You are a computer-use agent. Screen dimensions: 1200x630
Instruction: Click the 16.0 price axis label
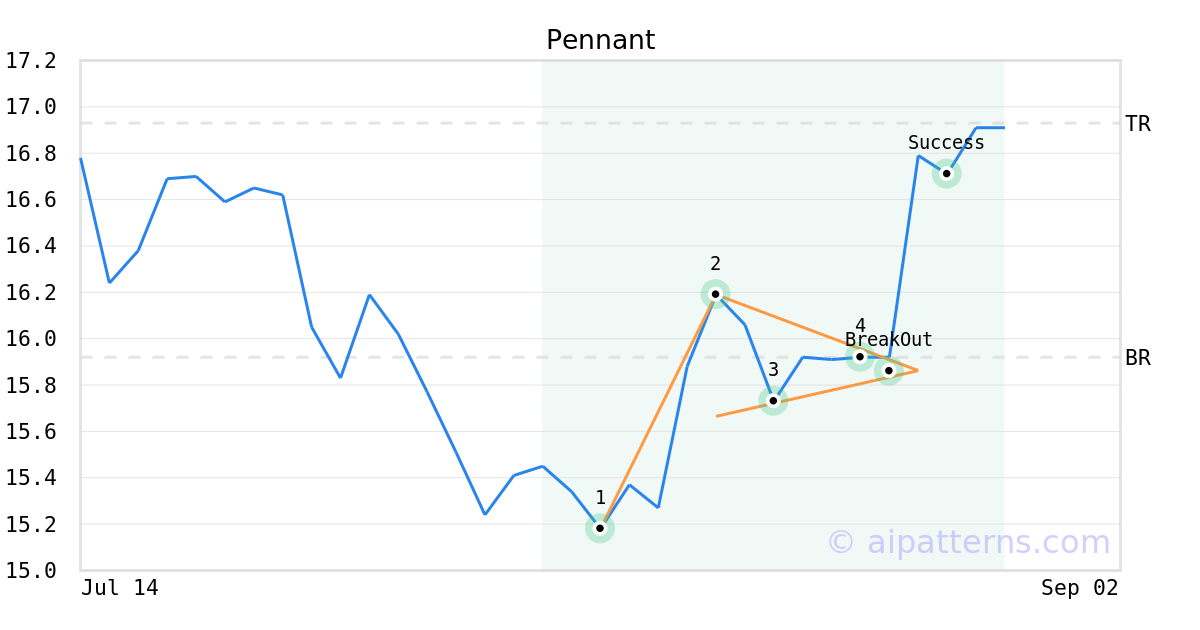click(x=31, y=339)
